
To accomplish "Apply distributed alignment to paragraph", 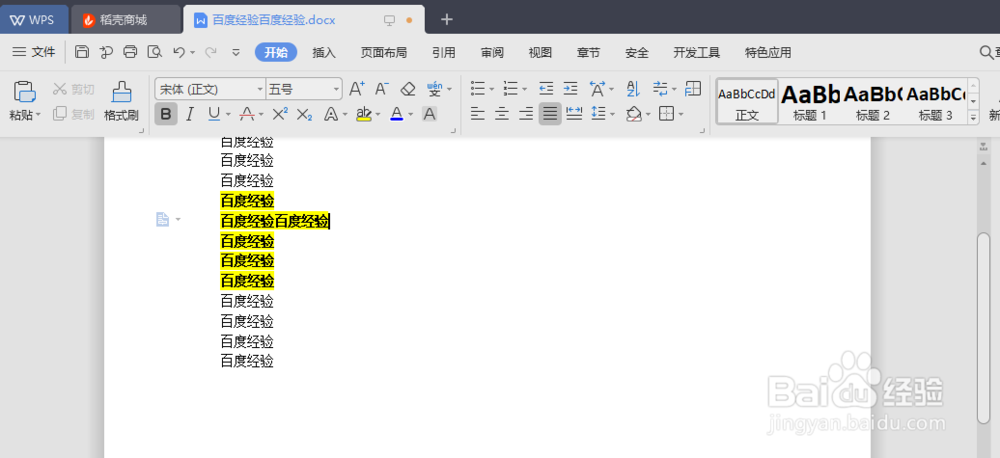I will pyautogui.click(x=575, y=114).
